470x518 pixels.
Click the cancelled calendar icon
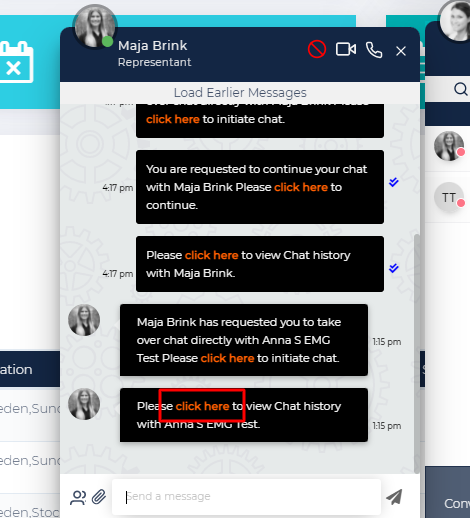[x=15, y=62]
